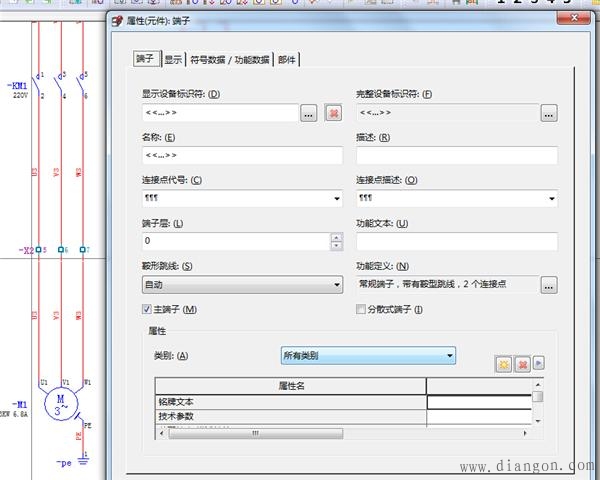
Task: Switch to the 符号数据 / 功能数据 tab
Action: pyautogui.click(x=230, y=59)
